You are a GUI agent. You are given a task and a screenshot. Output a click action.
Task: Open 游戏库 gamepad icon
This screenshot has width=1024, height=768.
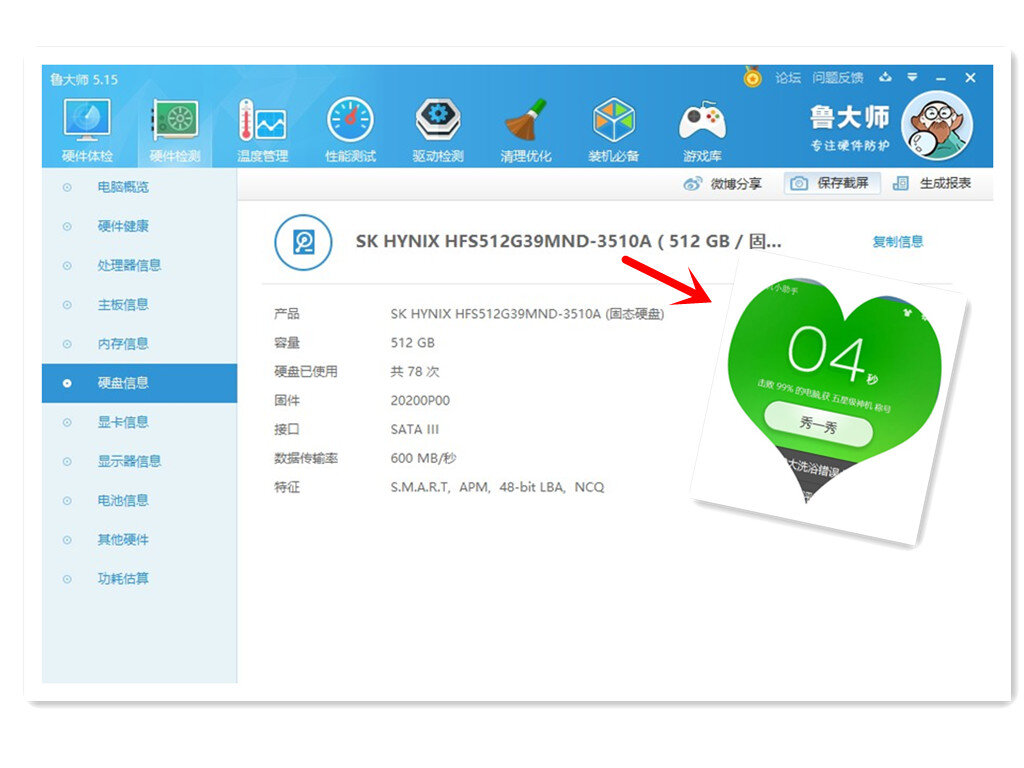point(702,120)
